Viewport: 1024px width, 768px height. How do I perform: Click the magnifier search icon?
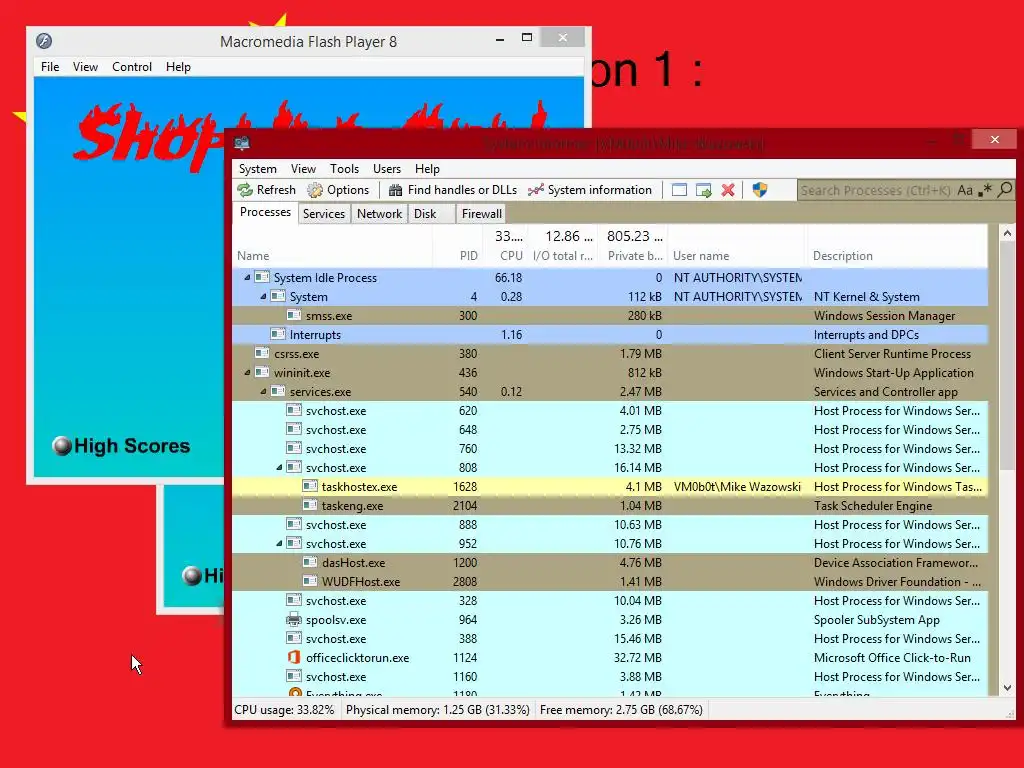(x=1005, y=190)
